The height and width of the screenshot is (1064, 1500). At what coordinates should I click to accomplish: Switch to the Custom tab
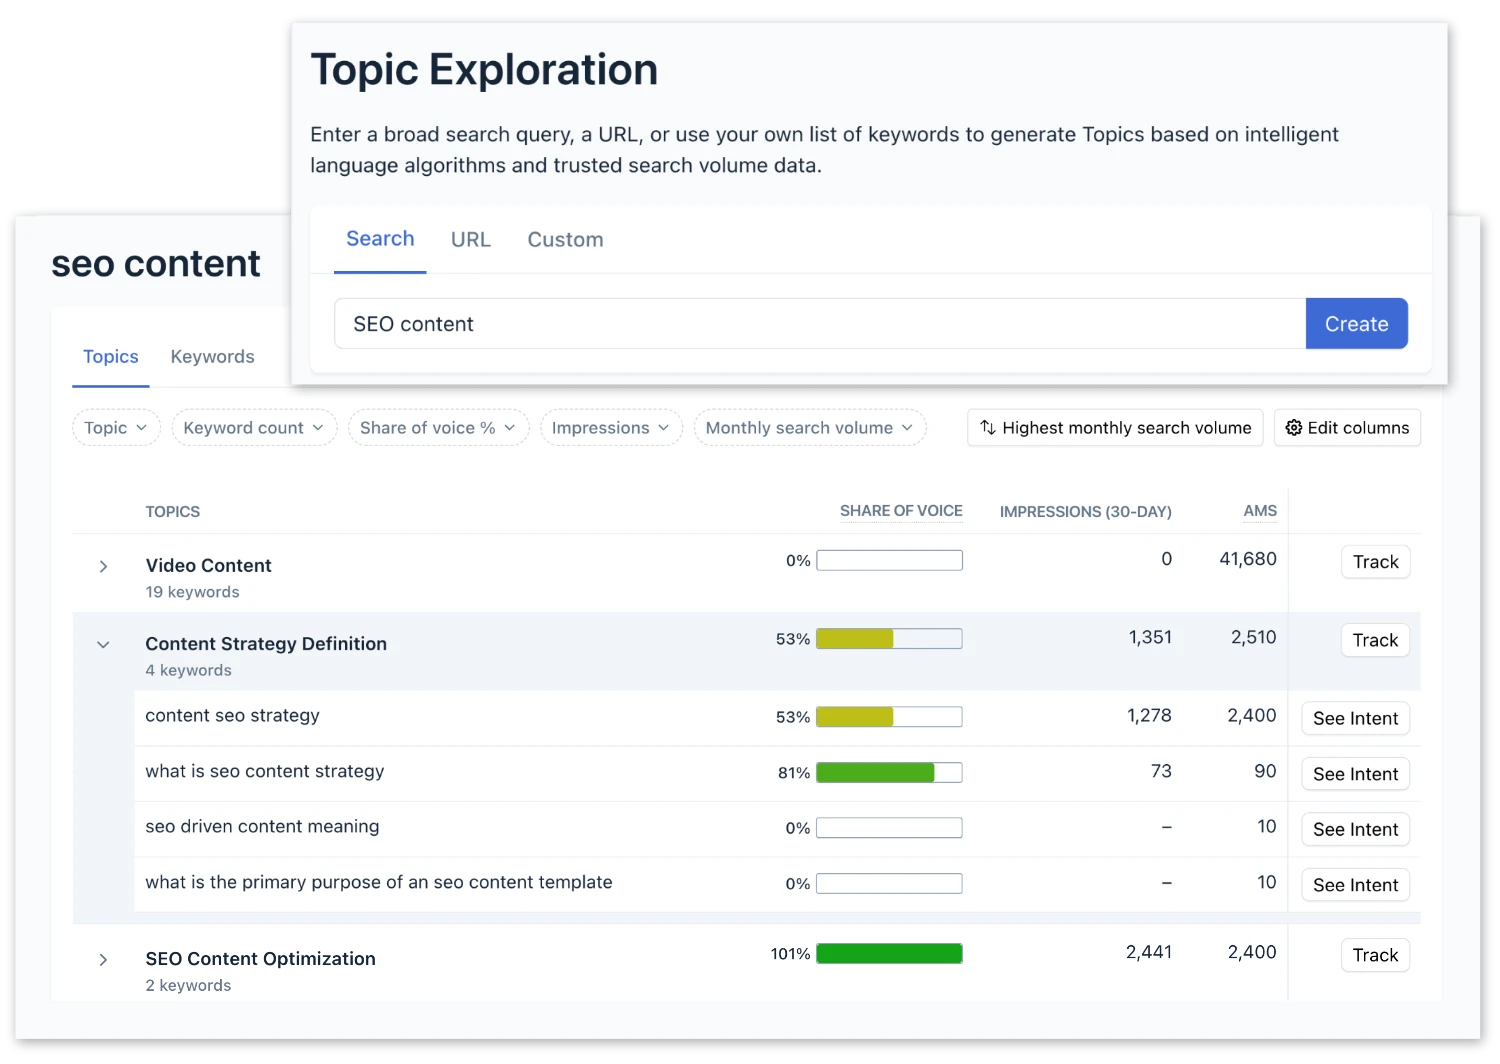[565, 239]
